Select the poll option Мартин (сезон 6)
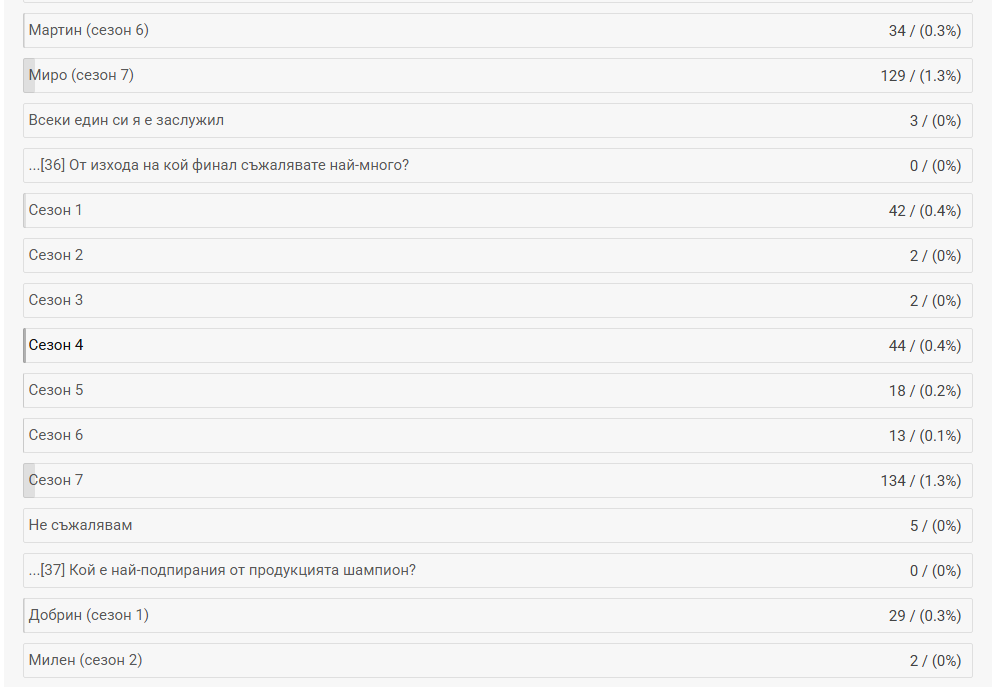The width and height of the screenshot is (992, 687). tap(89, 30)
